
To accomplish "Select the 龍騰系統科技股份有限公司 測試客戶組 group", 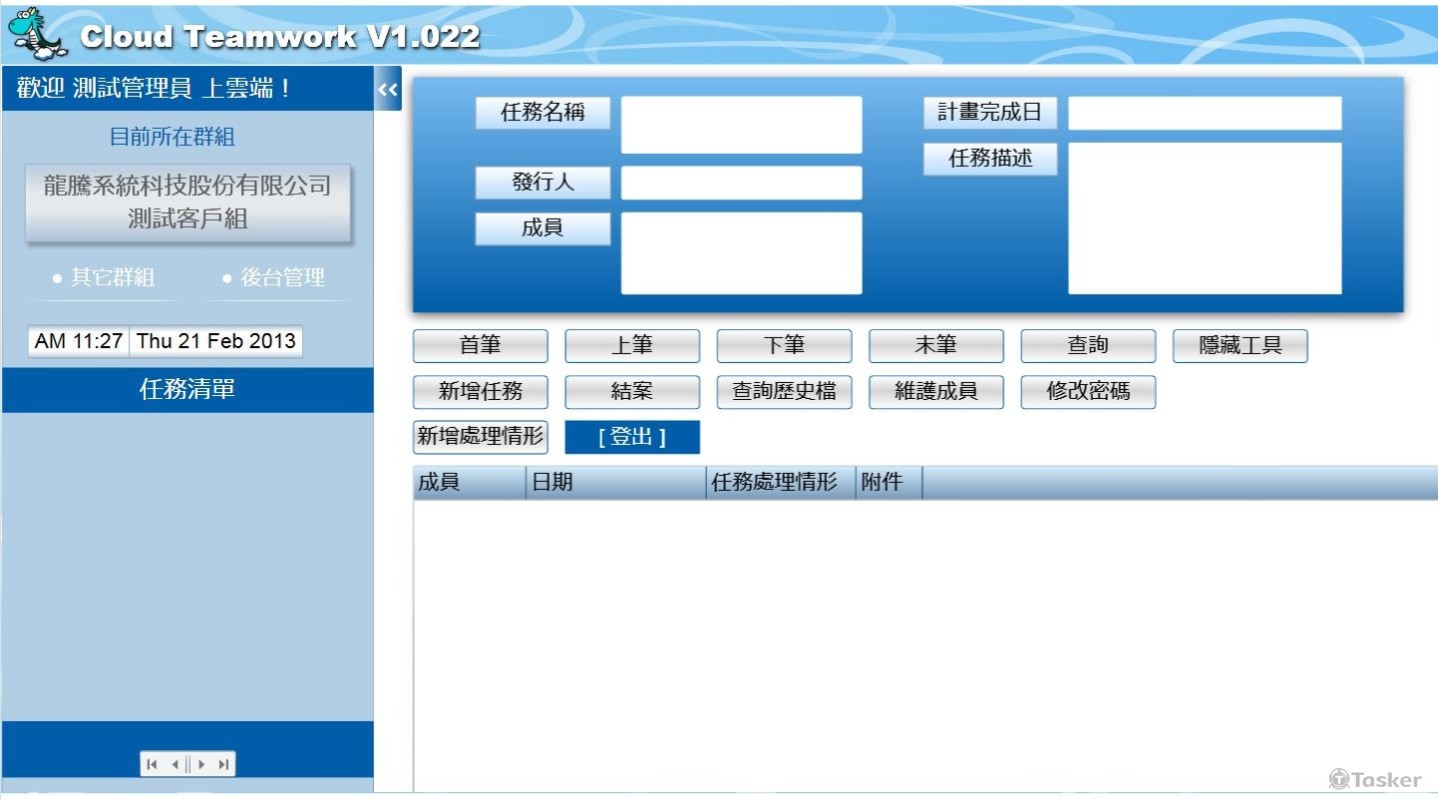I will coord(188,203).
